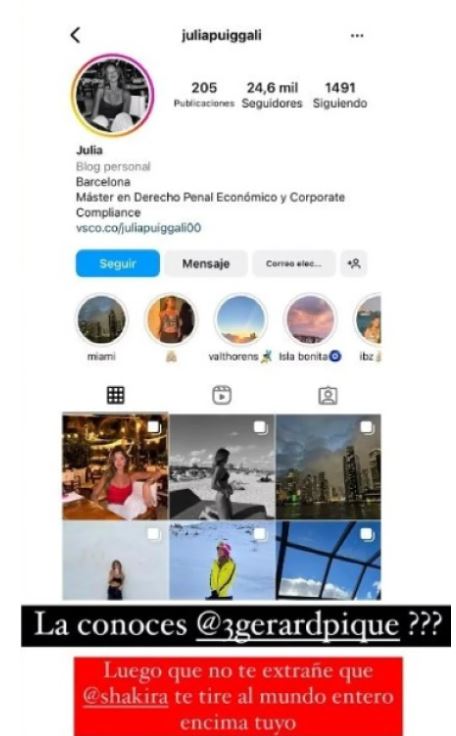Click the Correo elec... button
Screen dimensions: 456x736
[294, 263]
